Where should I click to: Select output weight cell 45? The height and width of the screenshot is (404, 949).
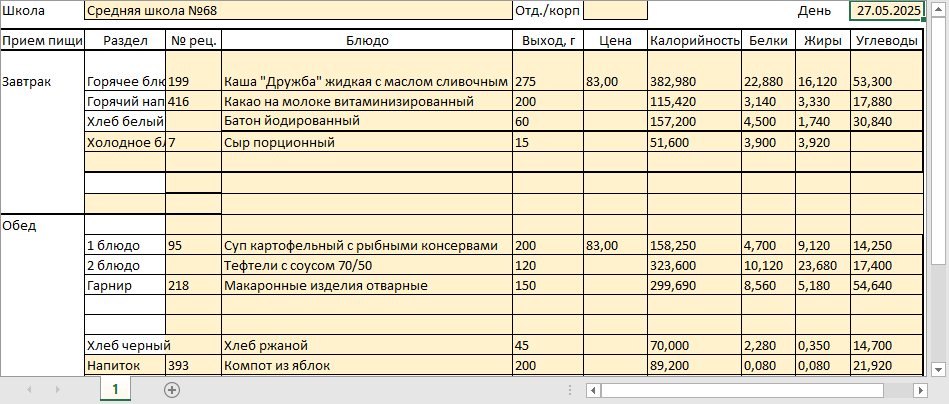(548, 345)
